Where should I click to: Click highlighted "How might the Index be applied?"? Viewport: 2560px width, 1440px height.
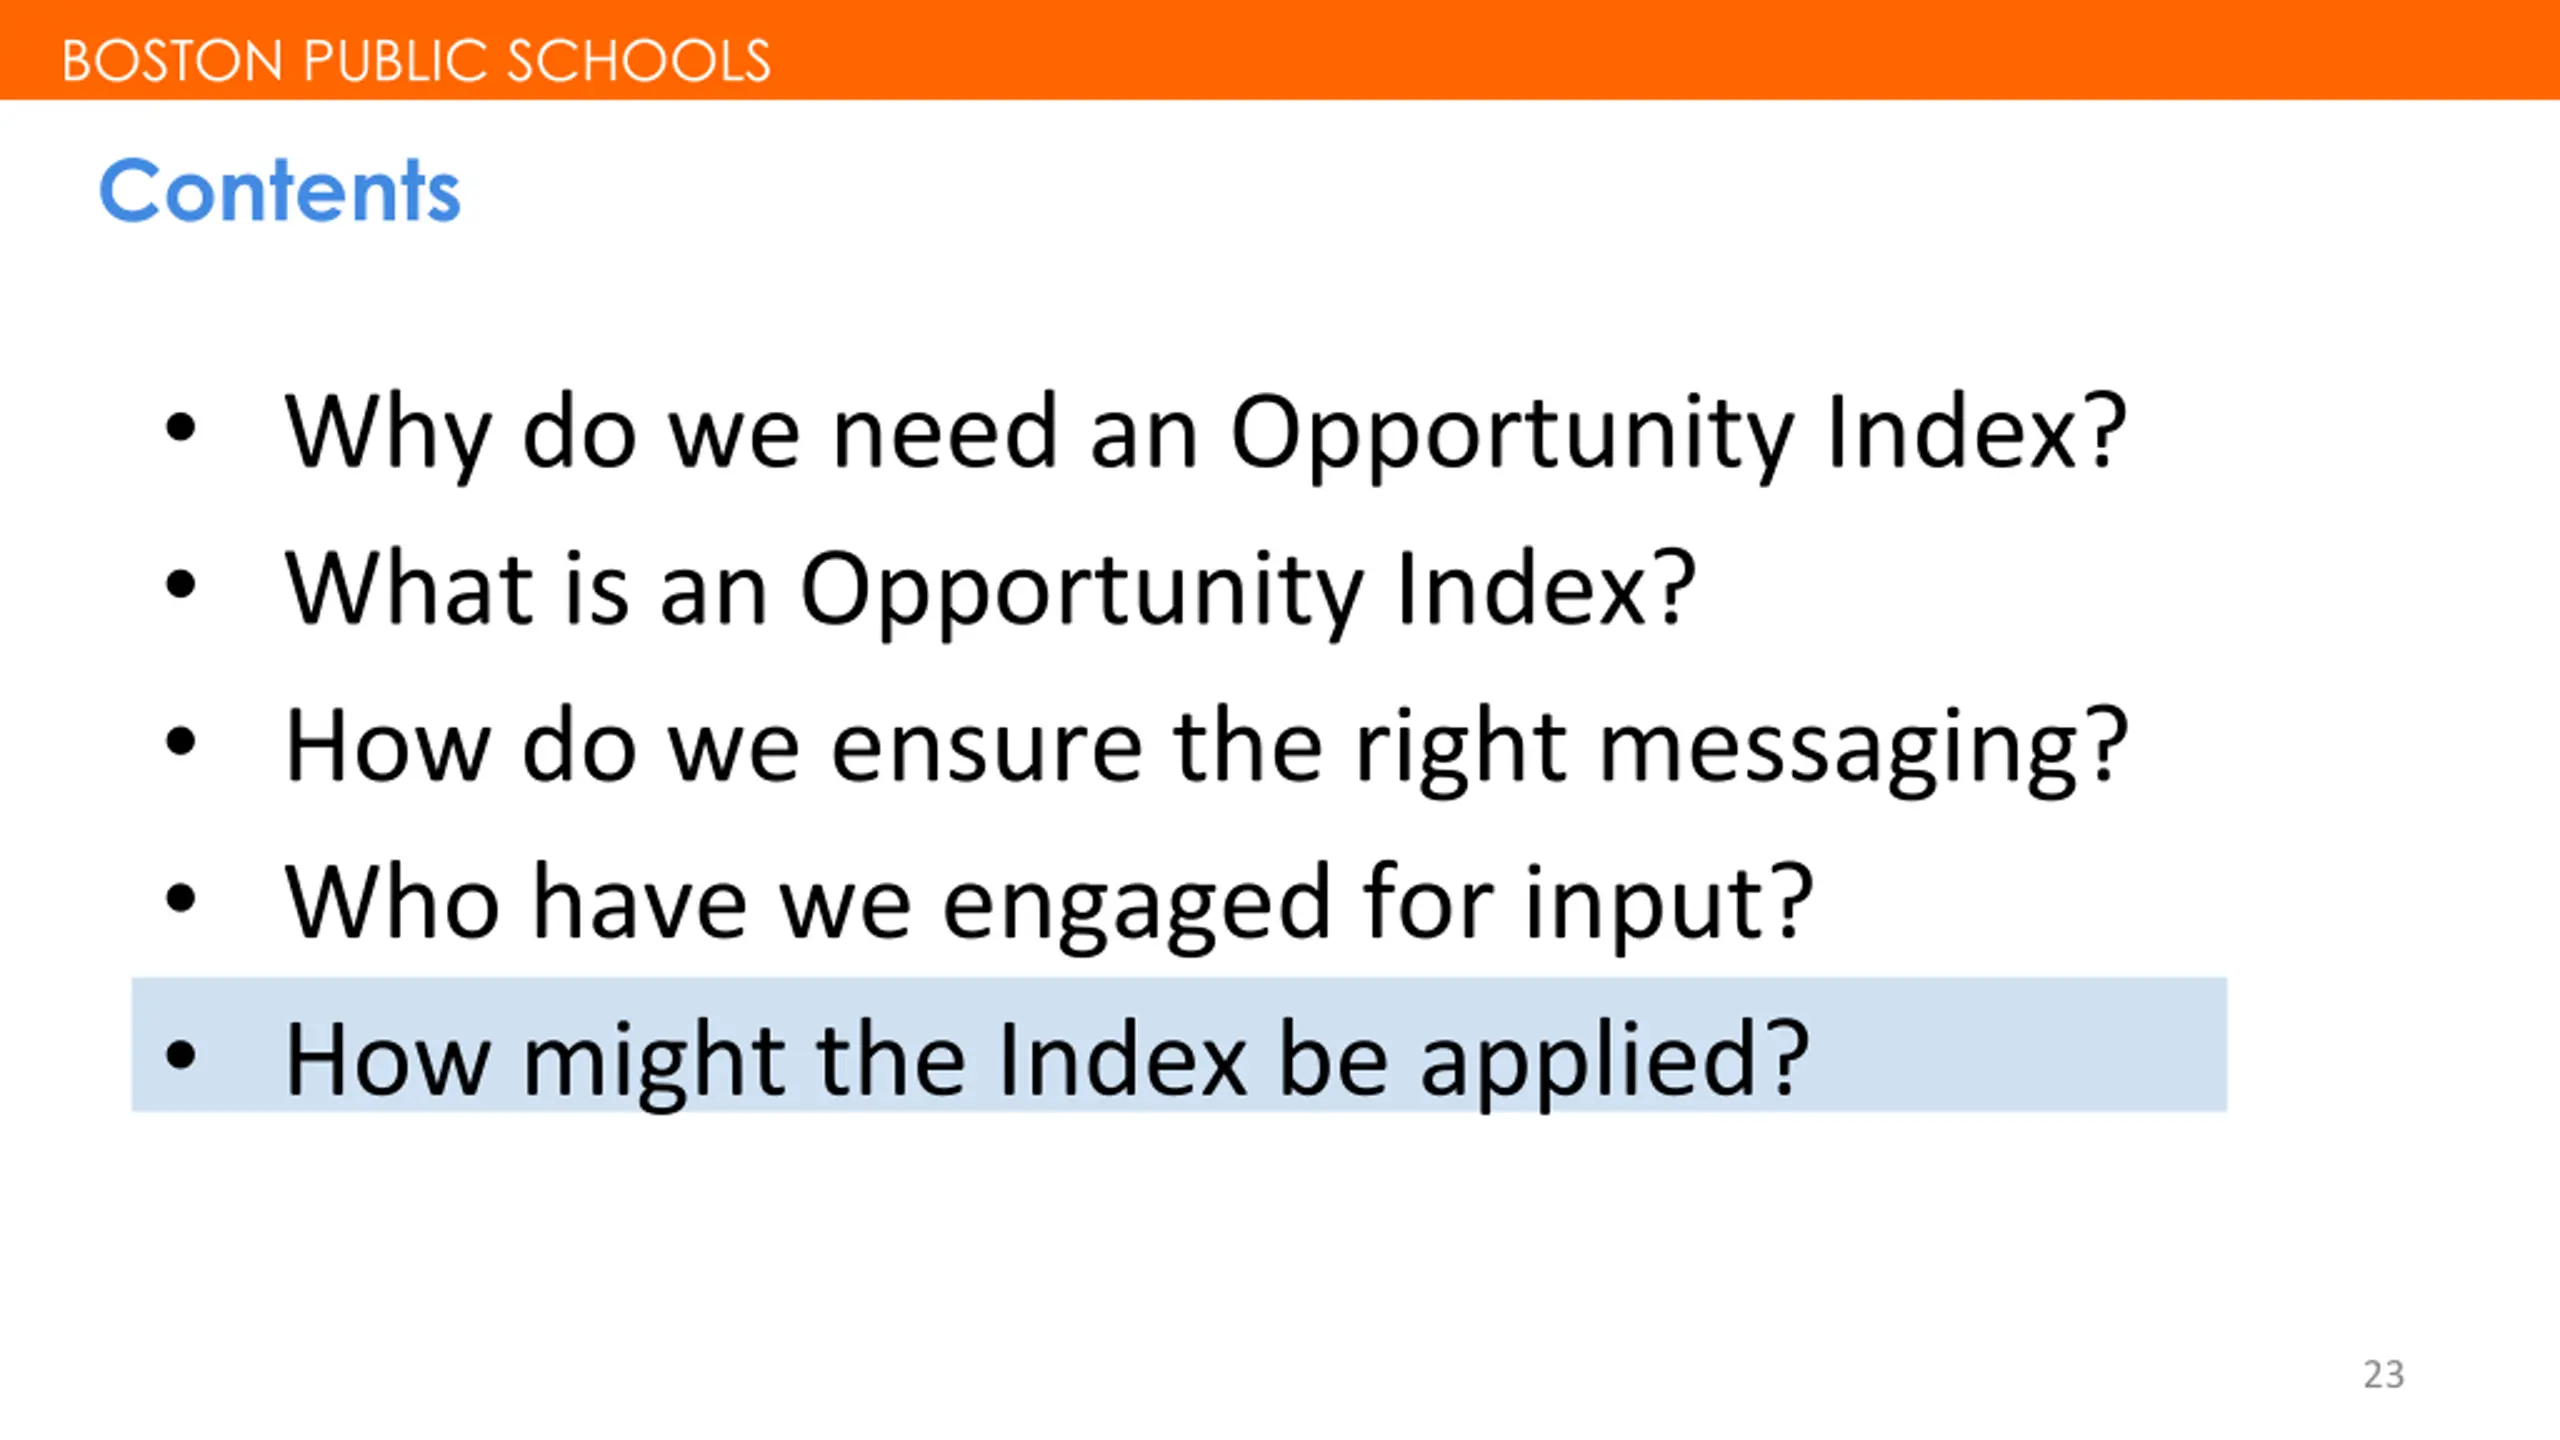[x=1046, y=1058]
